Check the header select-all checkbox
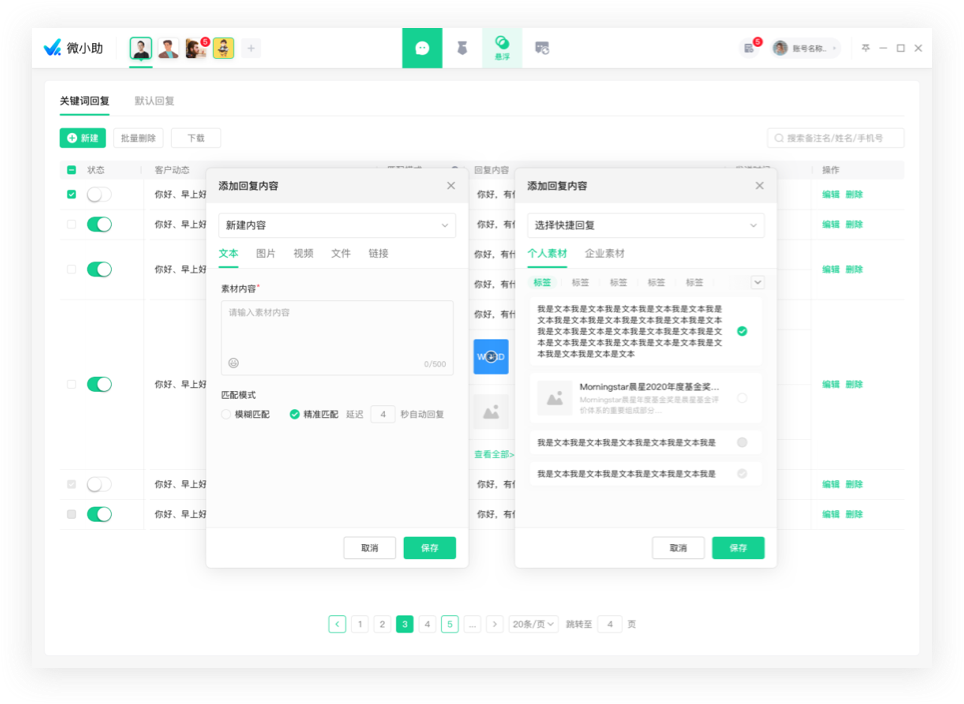The image size is (964, 704). pyautogui.click(x=71, y=170)
